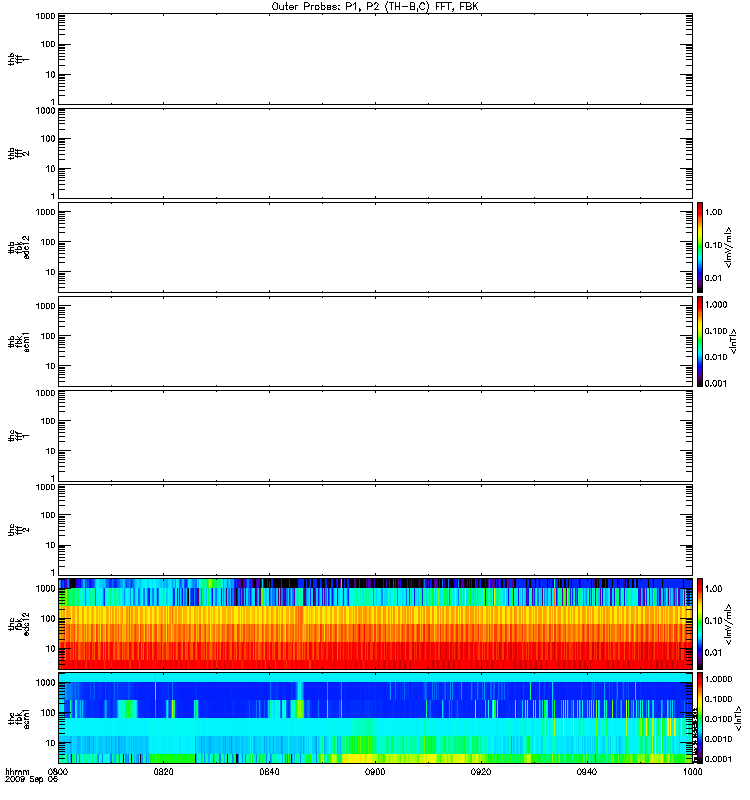
Task: Click the empty thc fff 1 plot panel
Action: pos(376,436)
